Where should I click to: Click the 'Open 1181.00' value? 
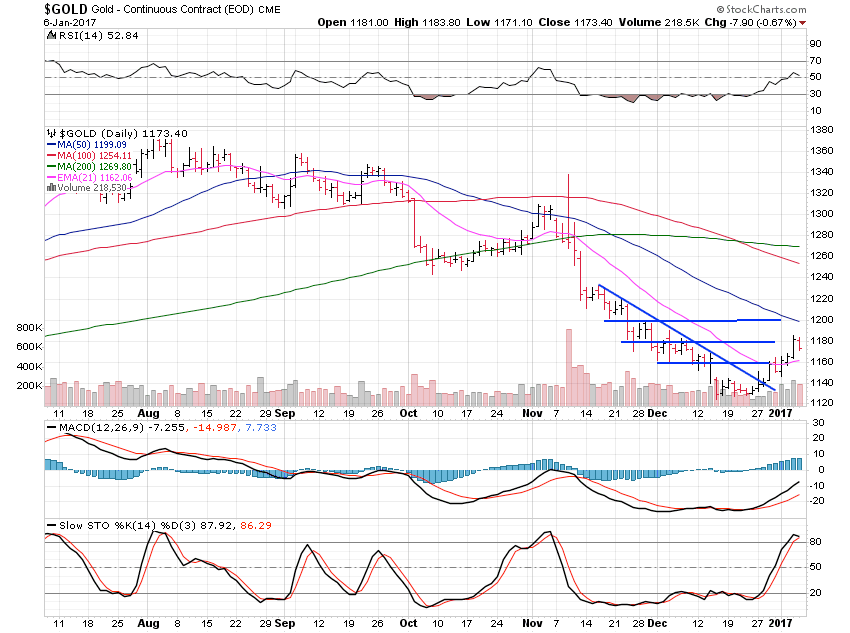click(x=353, y=23)
